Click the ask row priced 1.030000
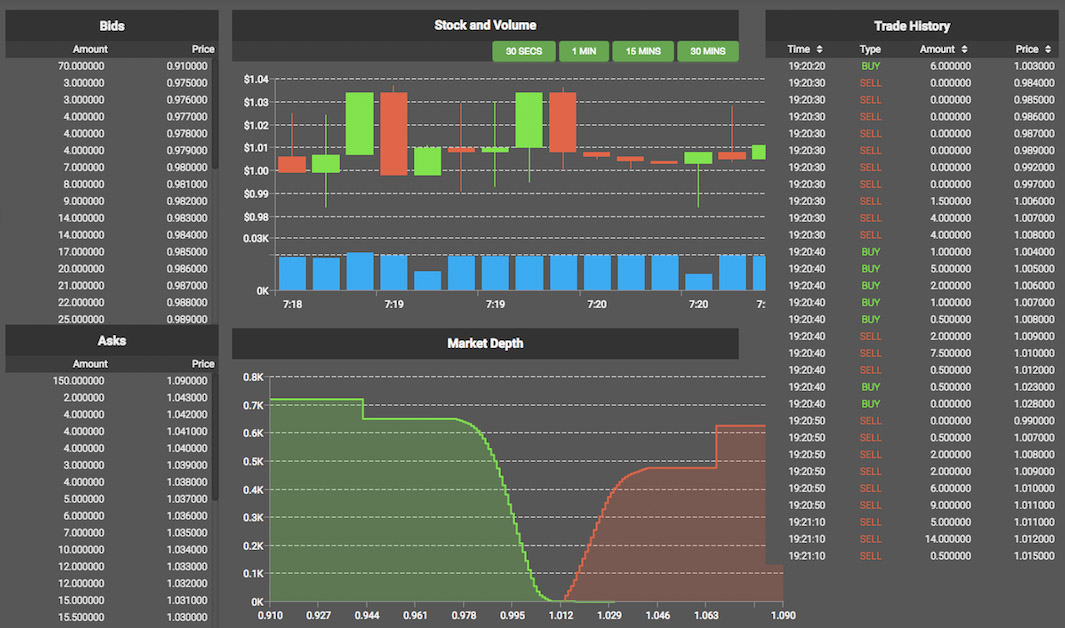 (x=109, y=617)
